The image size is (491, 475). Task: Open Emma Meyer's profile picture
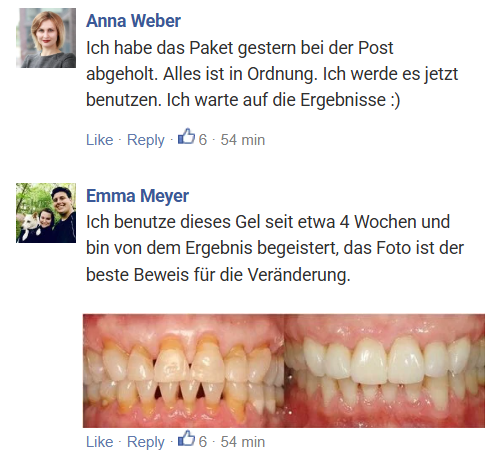pos(46,213)
